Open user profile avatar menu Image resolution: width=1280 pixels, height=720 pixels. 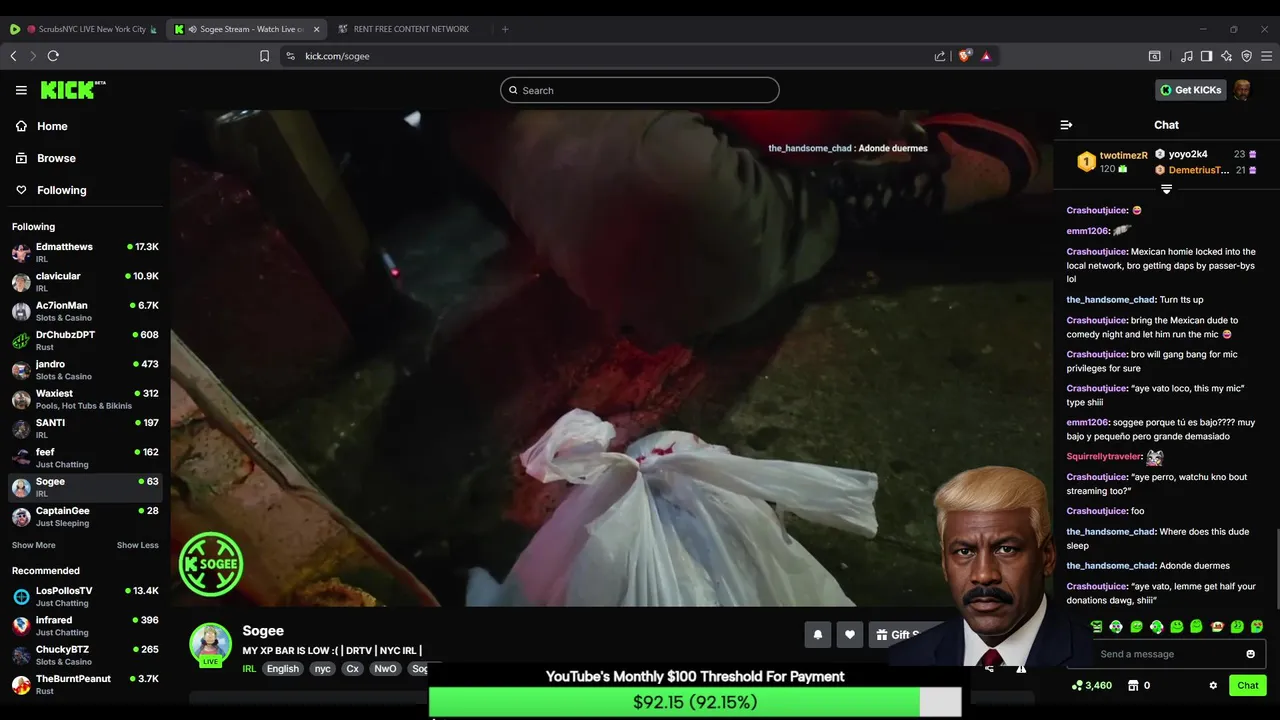pyautogui.click(x=1243, y=90)
